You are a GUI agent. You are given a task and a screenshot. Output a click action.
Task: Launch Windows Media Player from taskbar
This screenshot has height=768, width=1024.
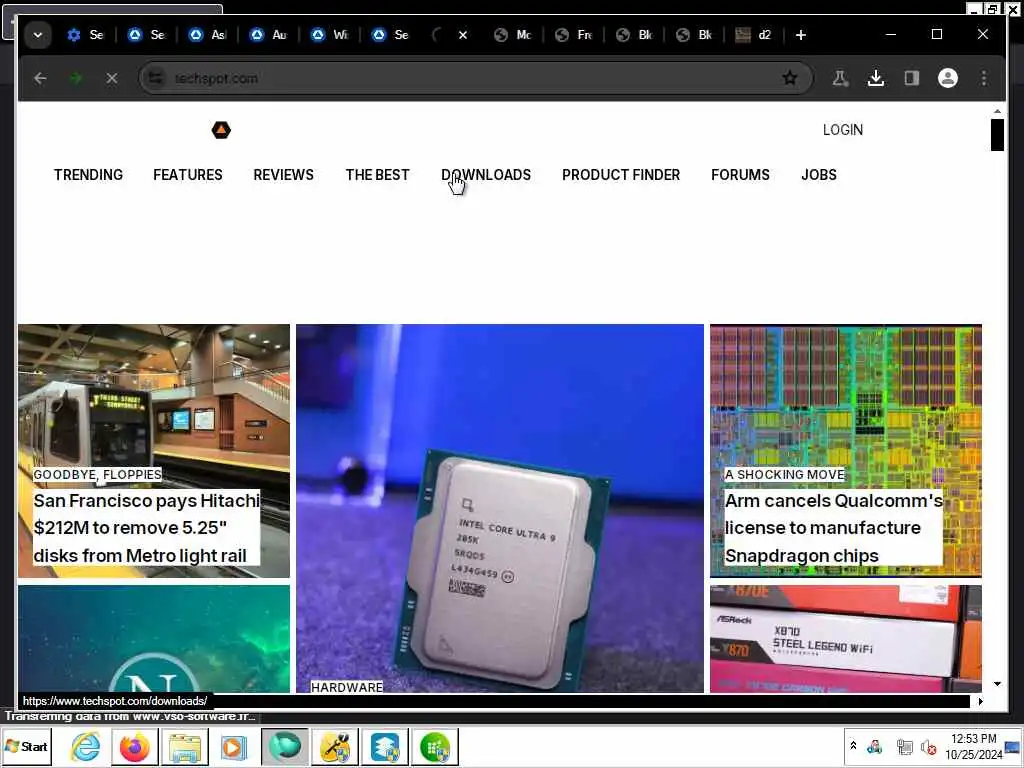coord(234,746)
